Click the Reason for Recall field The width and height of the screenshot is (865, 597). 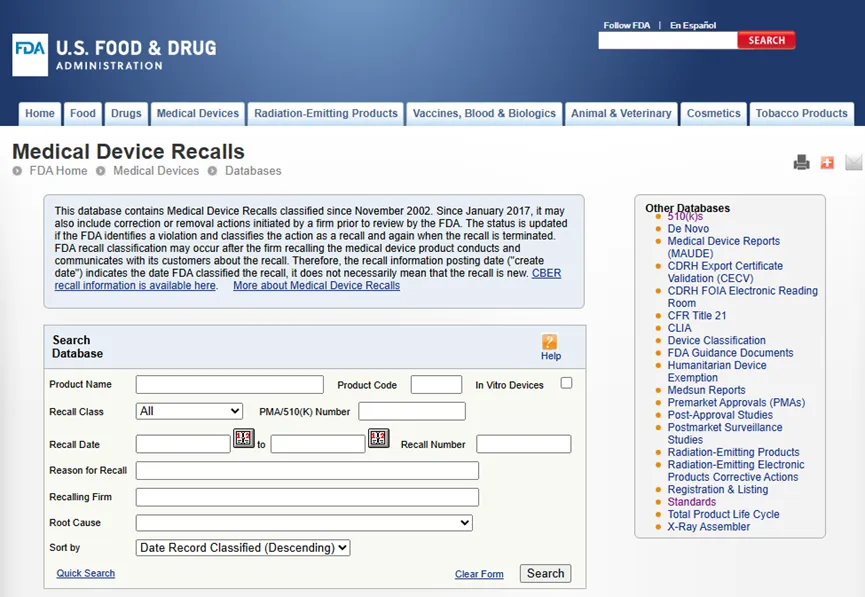(307, 470)
